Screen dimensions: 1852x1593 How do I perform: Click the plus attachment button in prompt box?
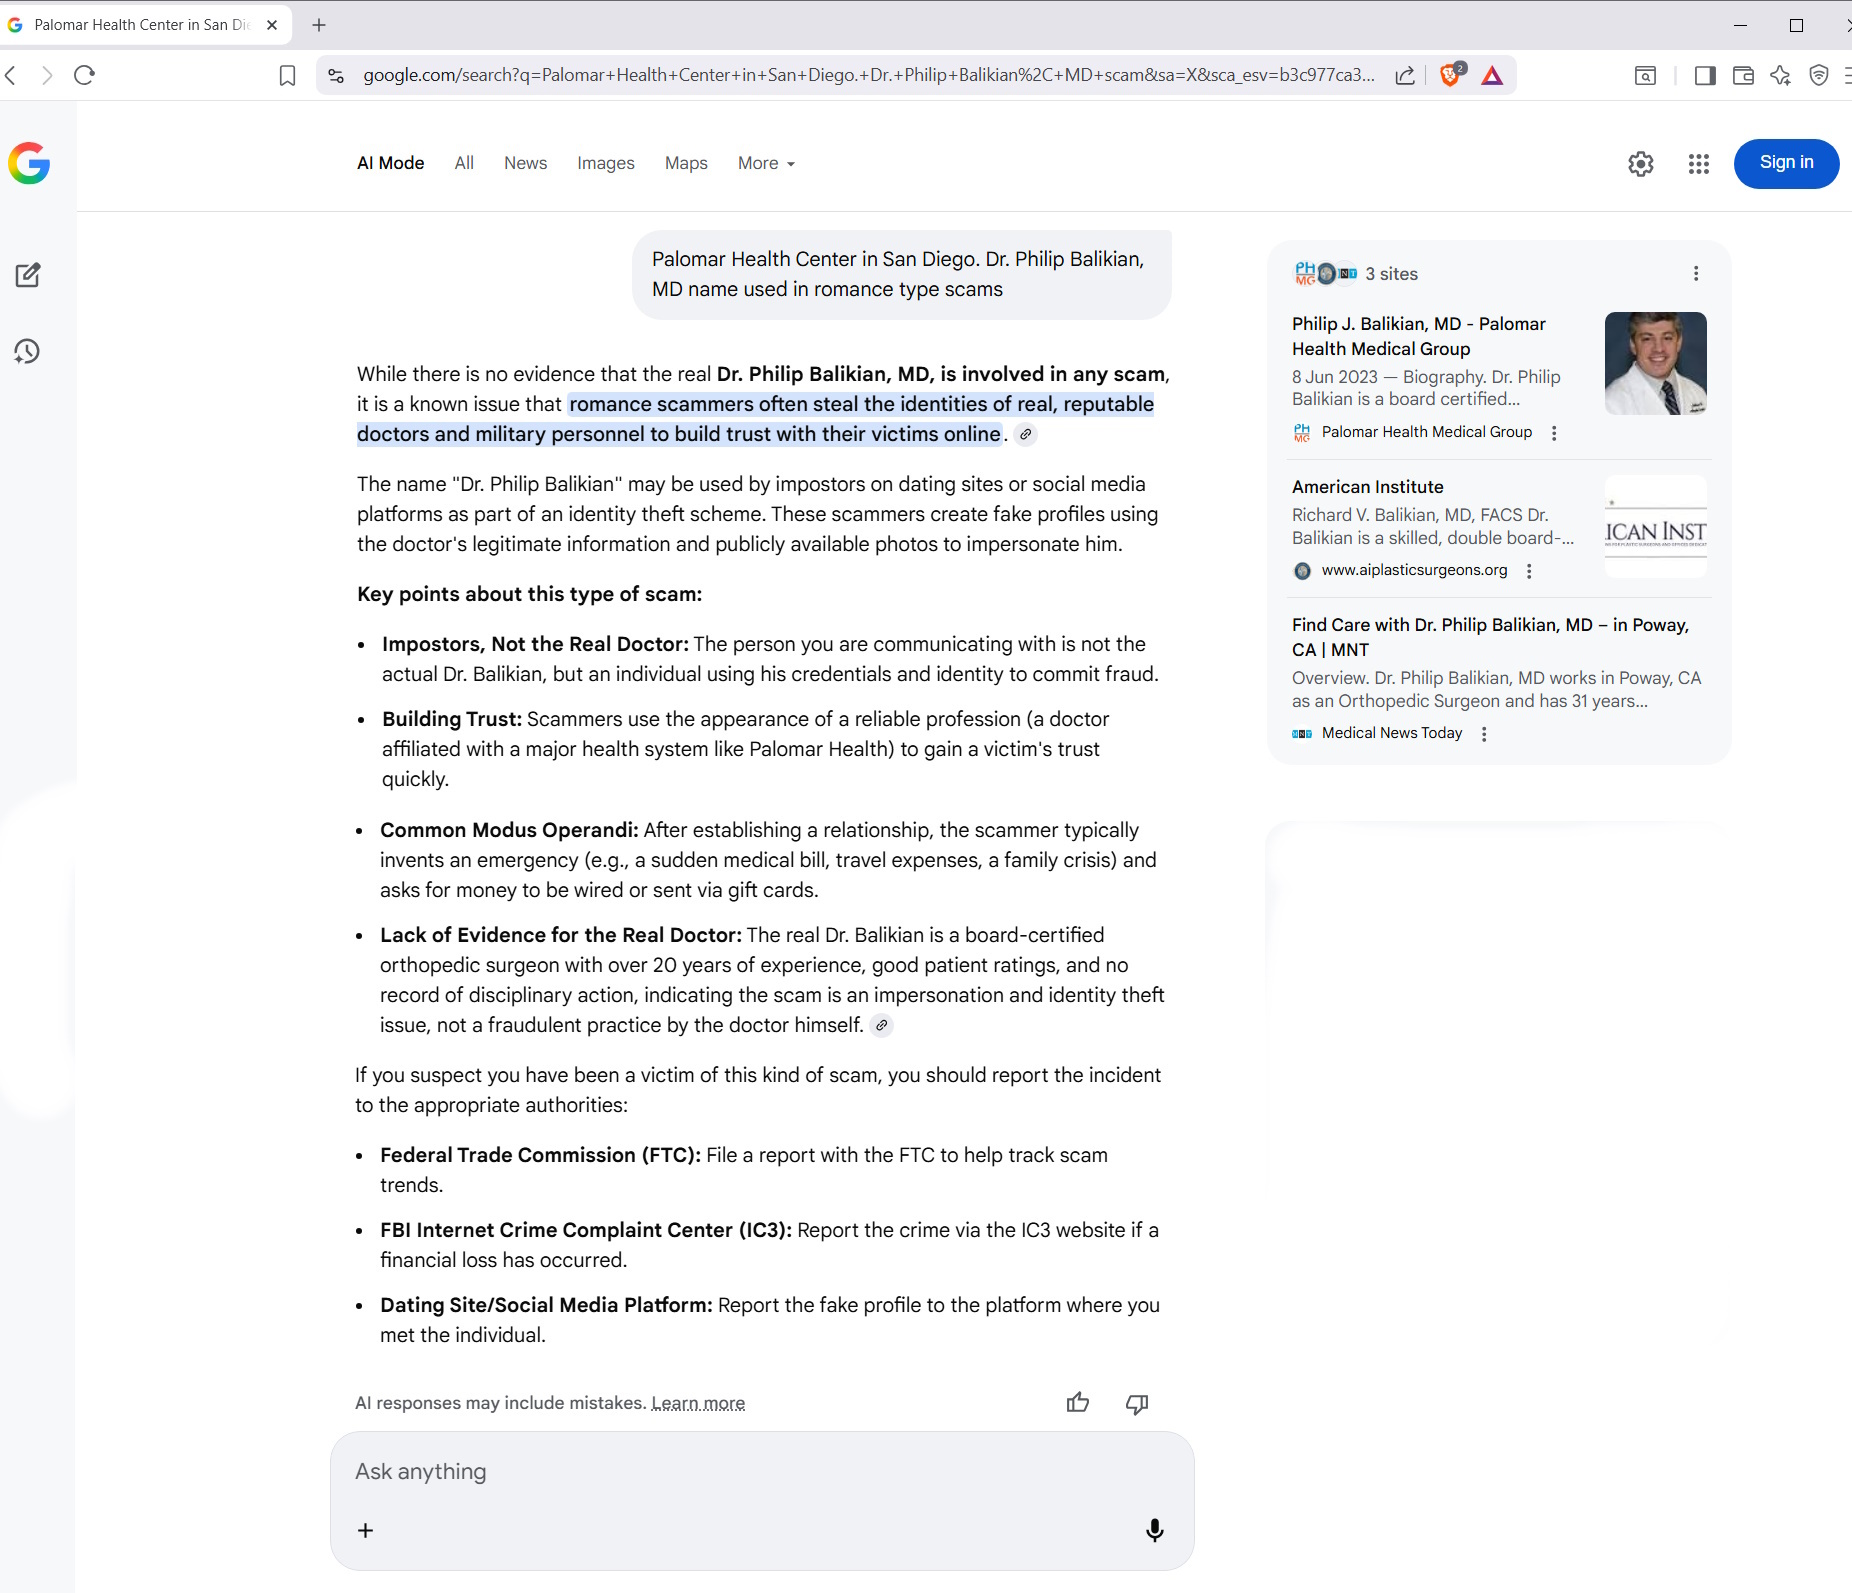(366, 1530)
